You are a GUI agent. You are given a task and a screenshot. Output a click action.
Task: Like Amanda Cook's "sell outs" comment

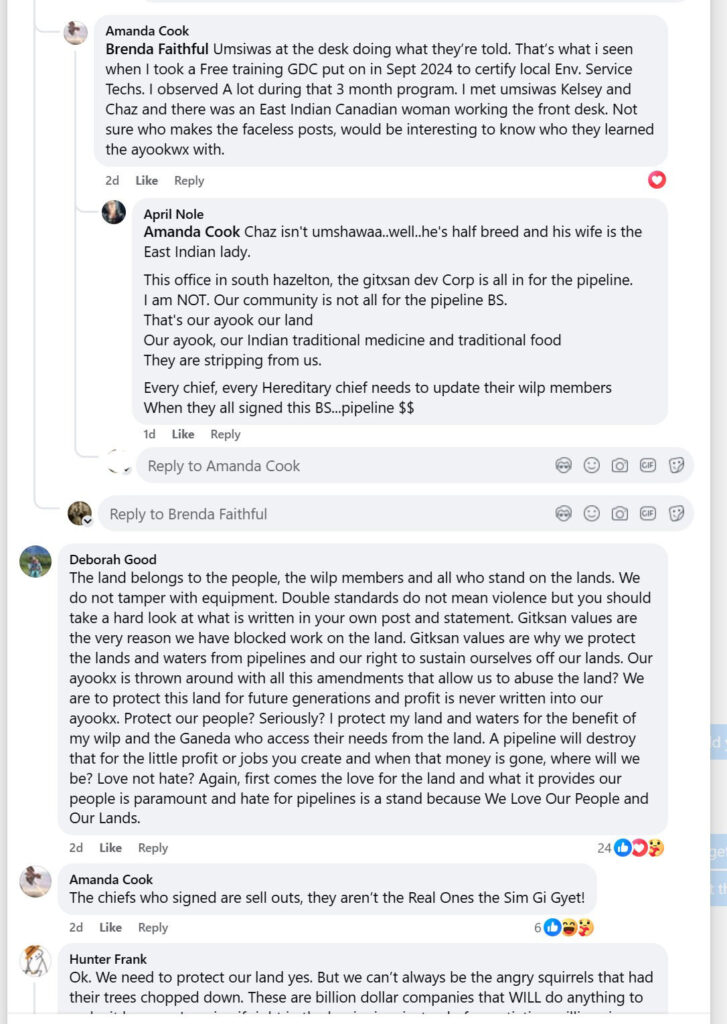111,927
